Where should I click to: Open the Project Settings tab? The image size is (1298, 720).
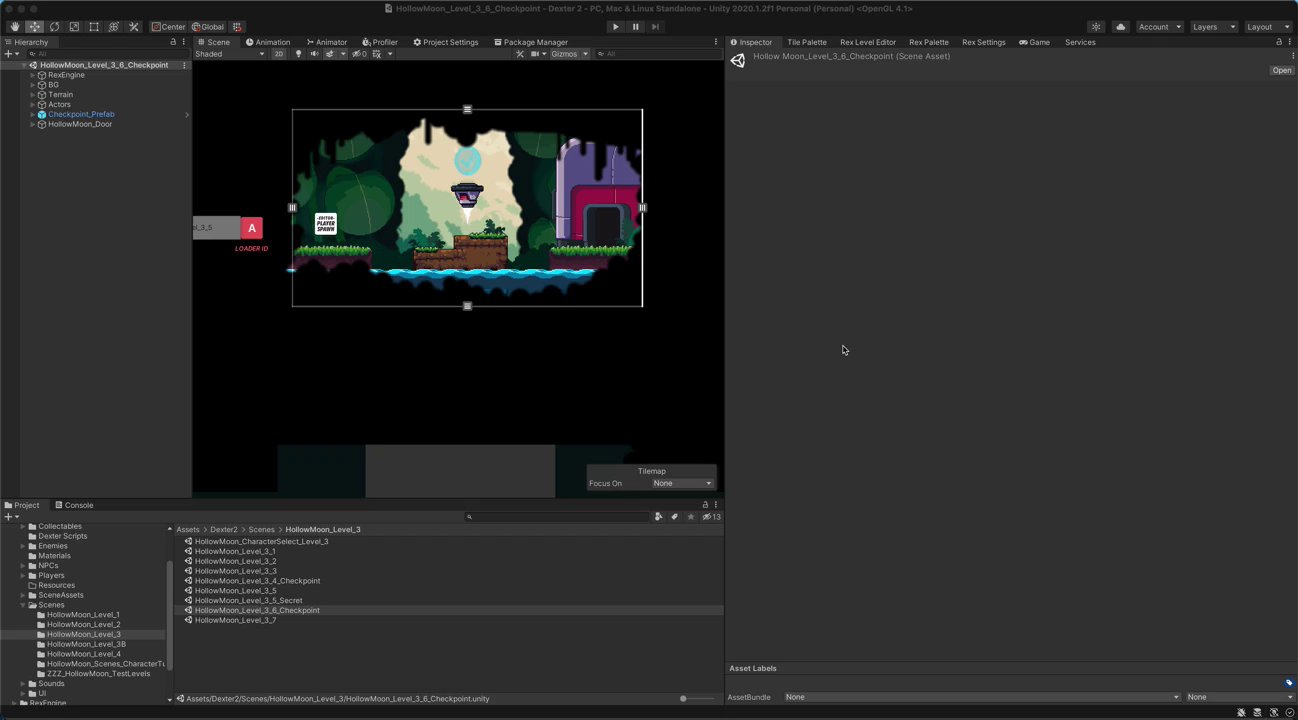point(445,42)
